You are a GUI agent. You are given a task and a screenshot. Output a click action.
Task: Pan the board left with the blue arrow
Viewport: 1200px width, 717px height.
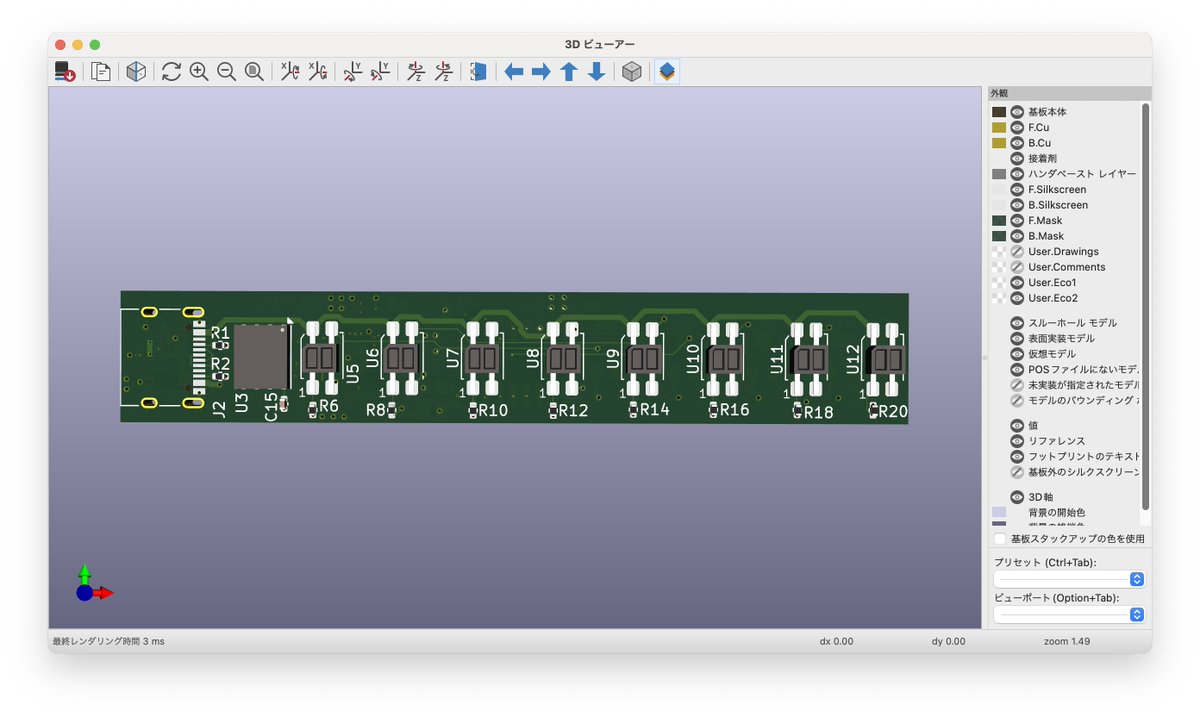click(x=514, y=72)
